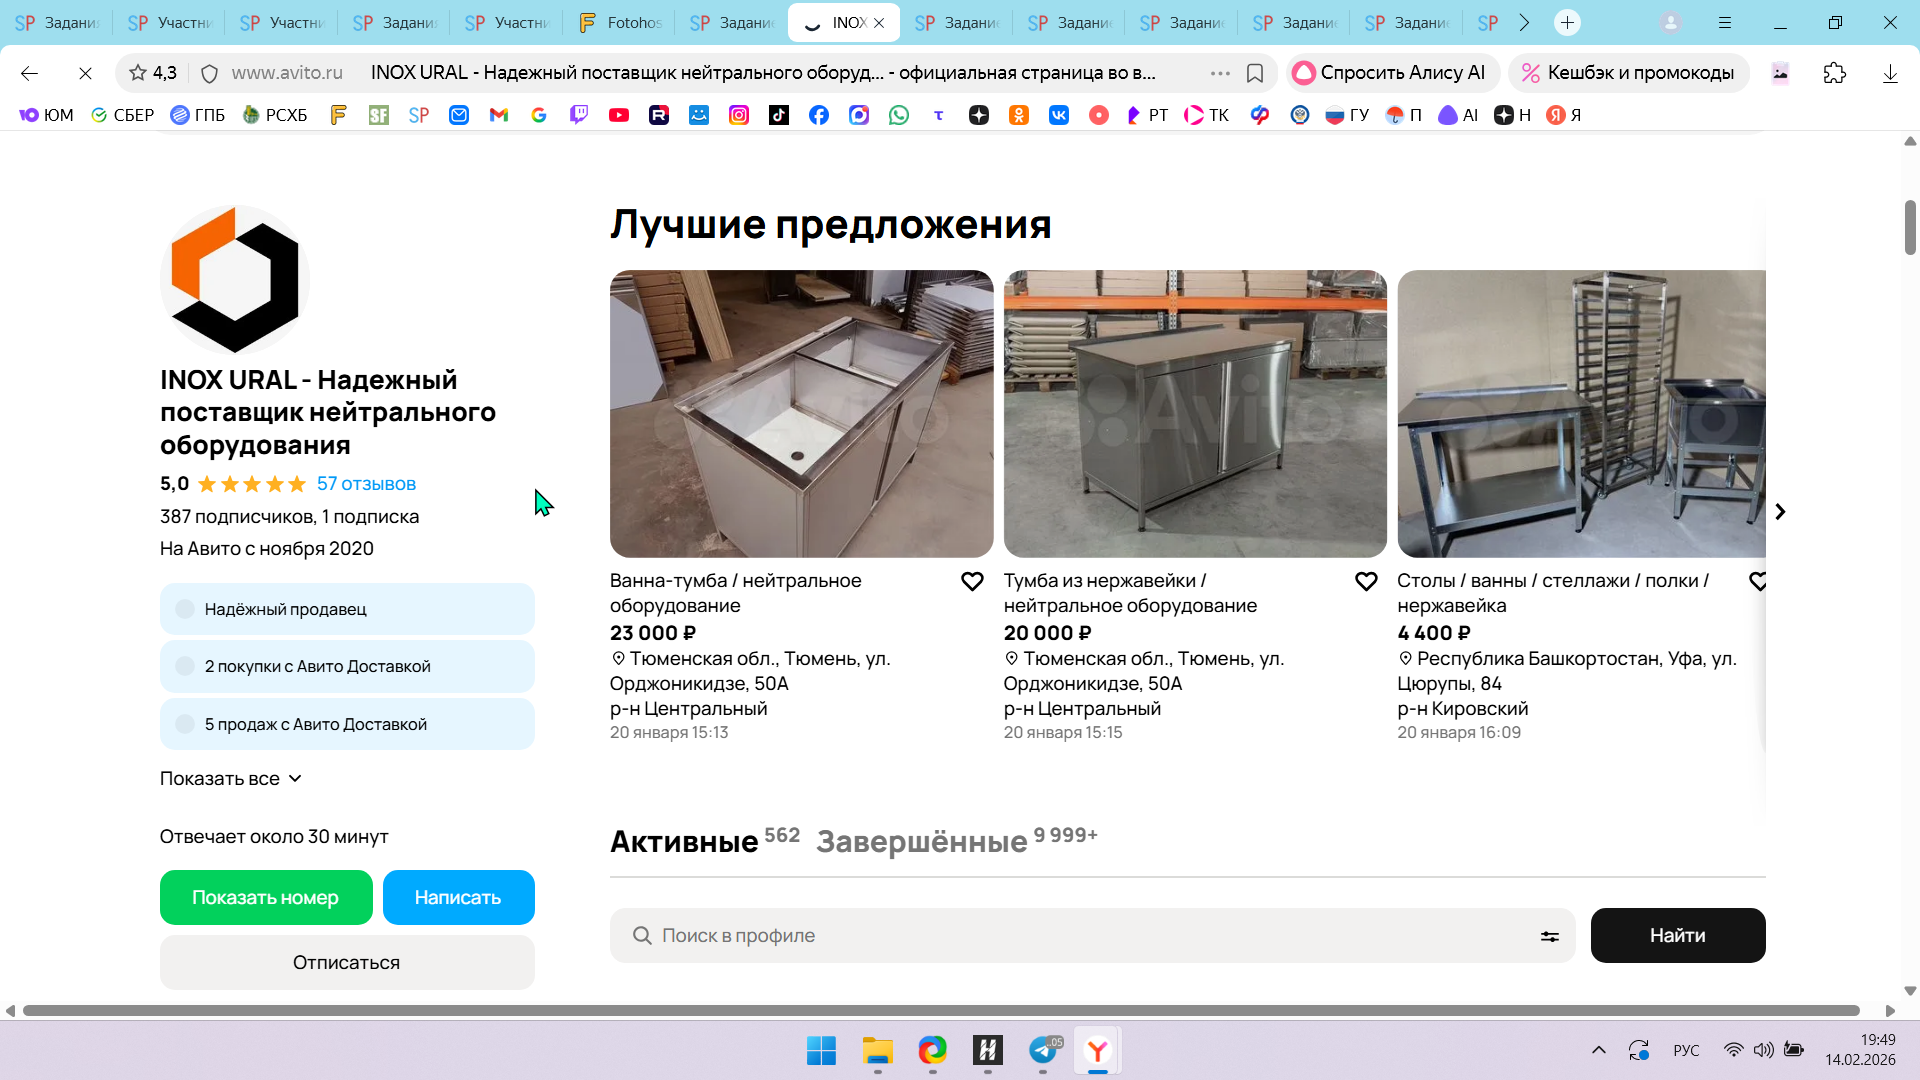The height and width of the screenshot is (1080, 1920).
Task: Favorite the Тумба из нержавейки heart icon
Action: pyautogui.click(x=1366, y=581)
